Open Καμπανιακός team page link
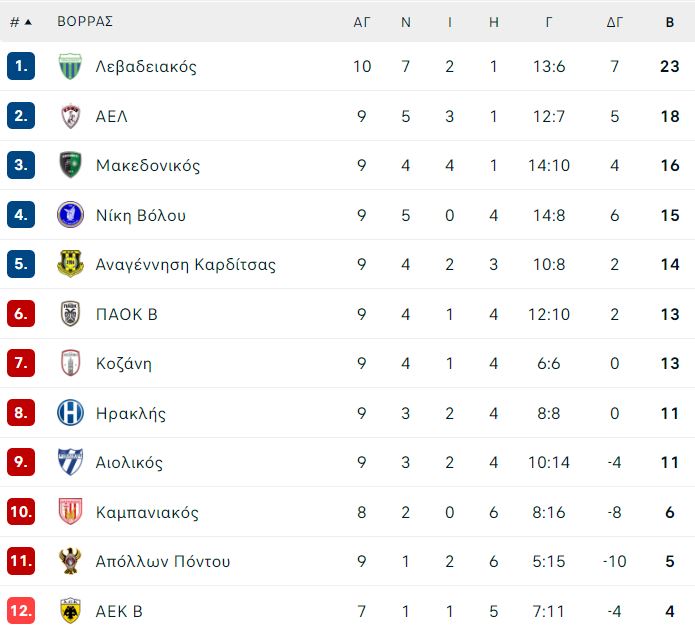This screenshot has width=695, height=633. tap(147, 512)
